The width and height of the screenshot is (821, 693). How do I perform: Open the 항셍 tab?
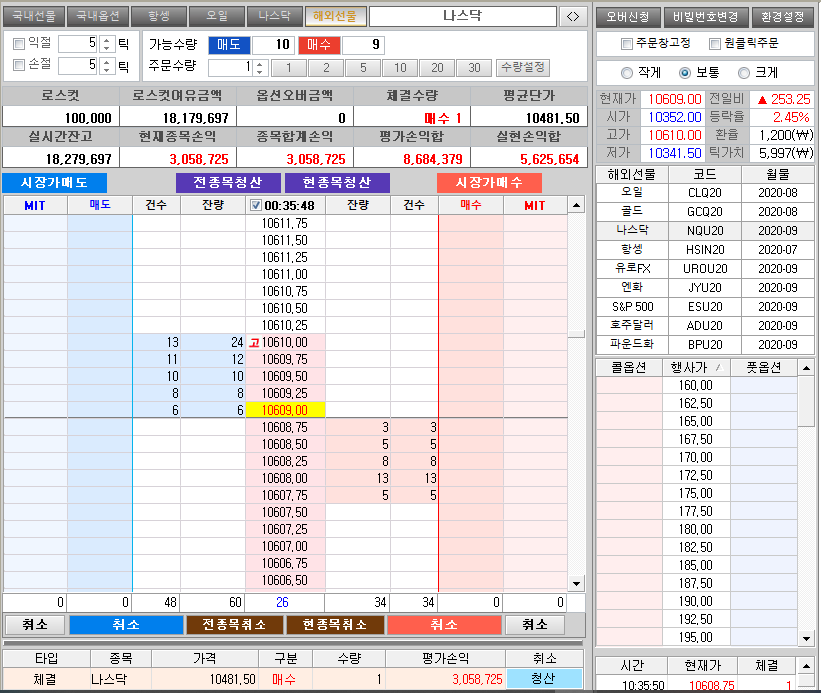coord(159,16)
